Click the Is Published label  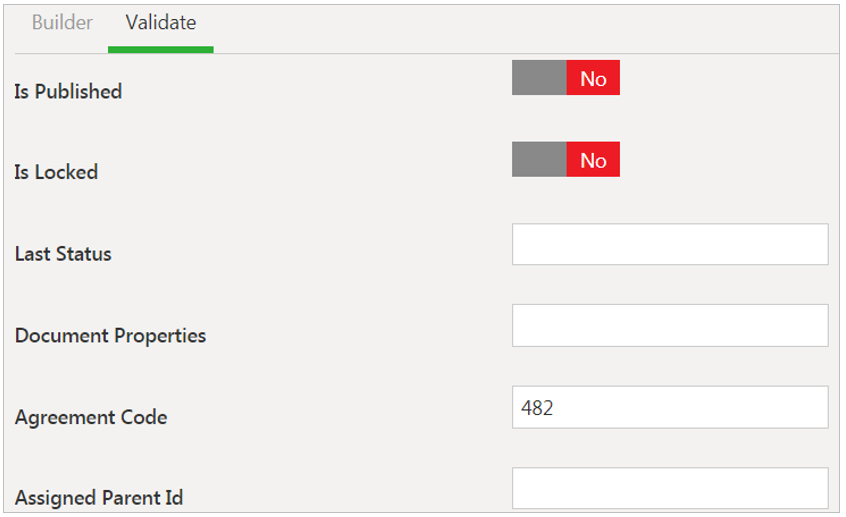pyautogui.click(x=68, y=91)
